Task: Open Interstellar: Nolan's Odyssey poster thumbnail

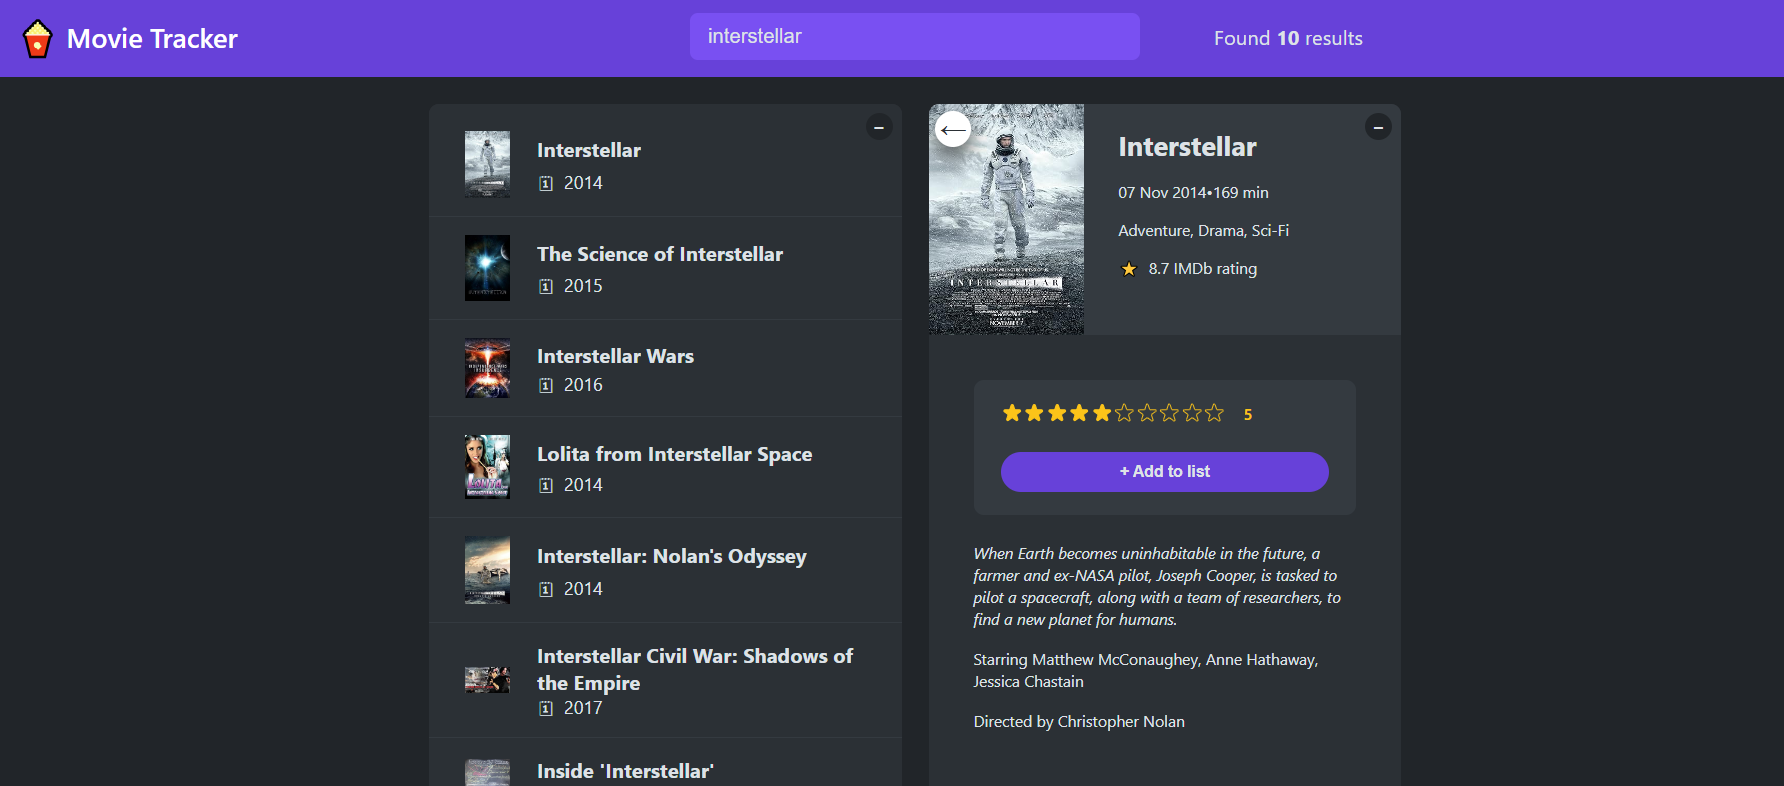Action: click(x=487, y=571)
